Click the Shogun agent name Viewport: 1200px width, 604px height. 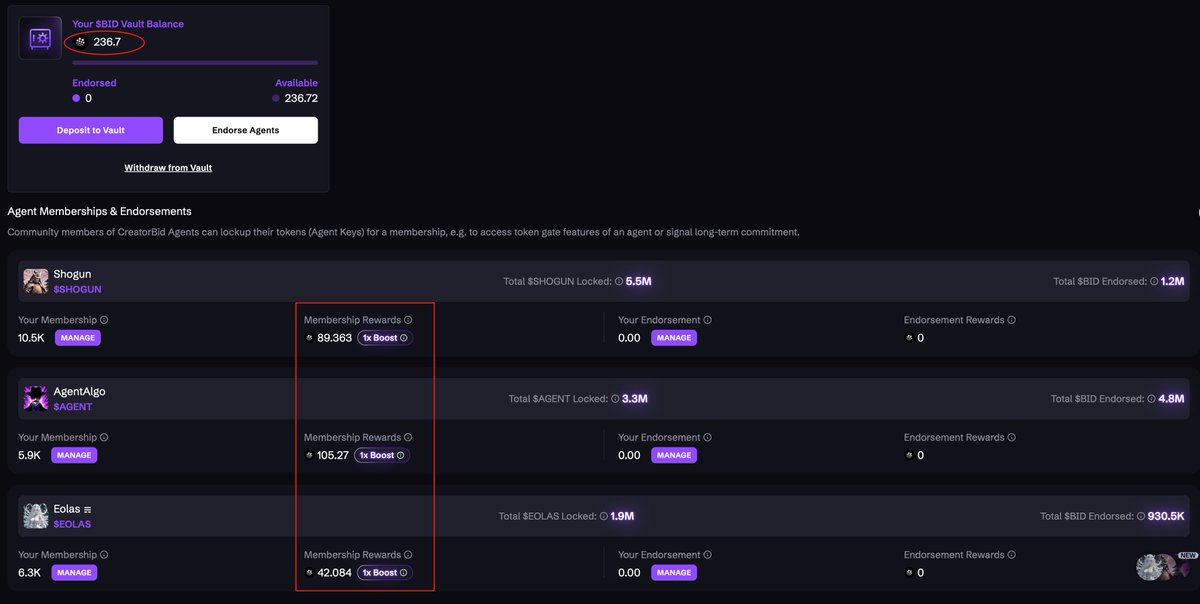[x=72, y=274]
